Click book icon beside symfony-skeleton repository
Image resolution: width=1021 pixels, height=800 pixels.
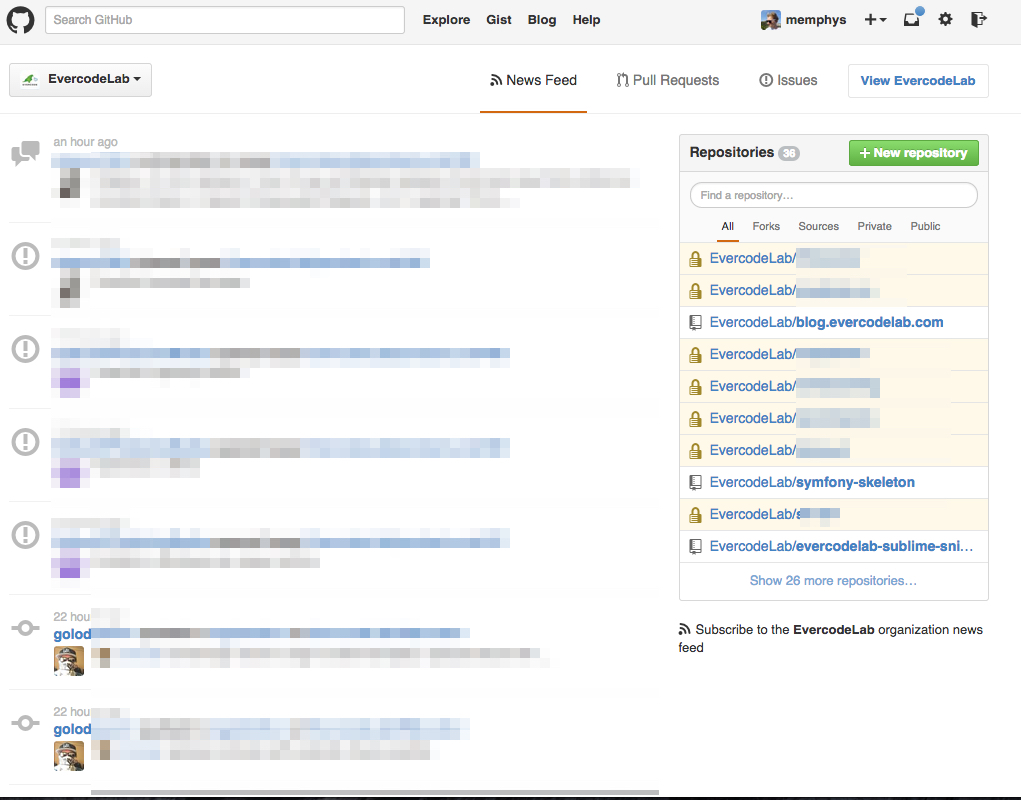[696, 482]
